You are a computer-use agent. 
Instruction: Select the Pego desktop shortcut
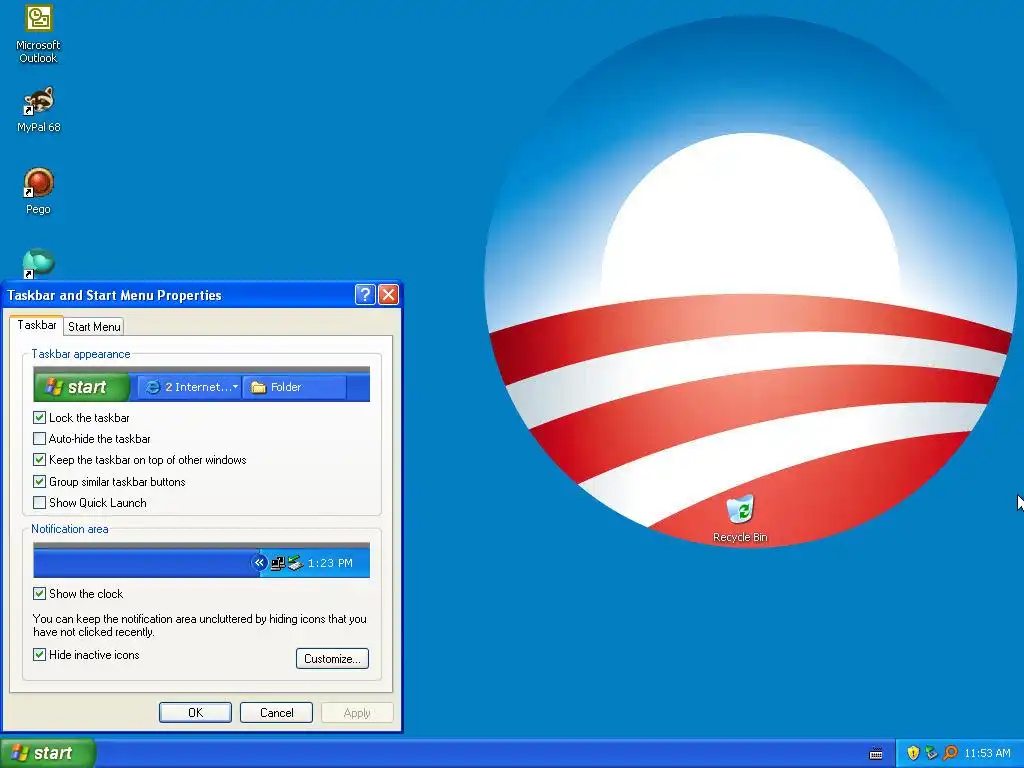39,191
